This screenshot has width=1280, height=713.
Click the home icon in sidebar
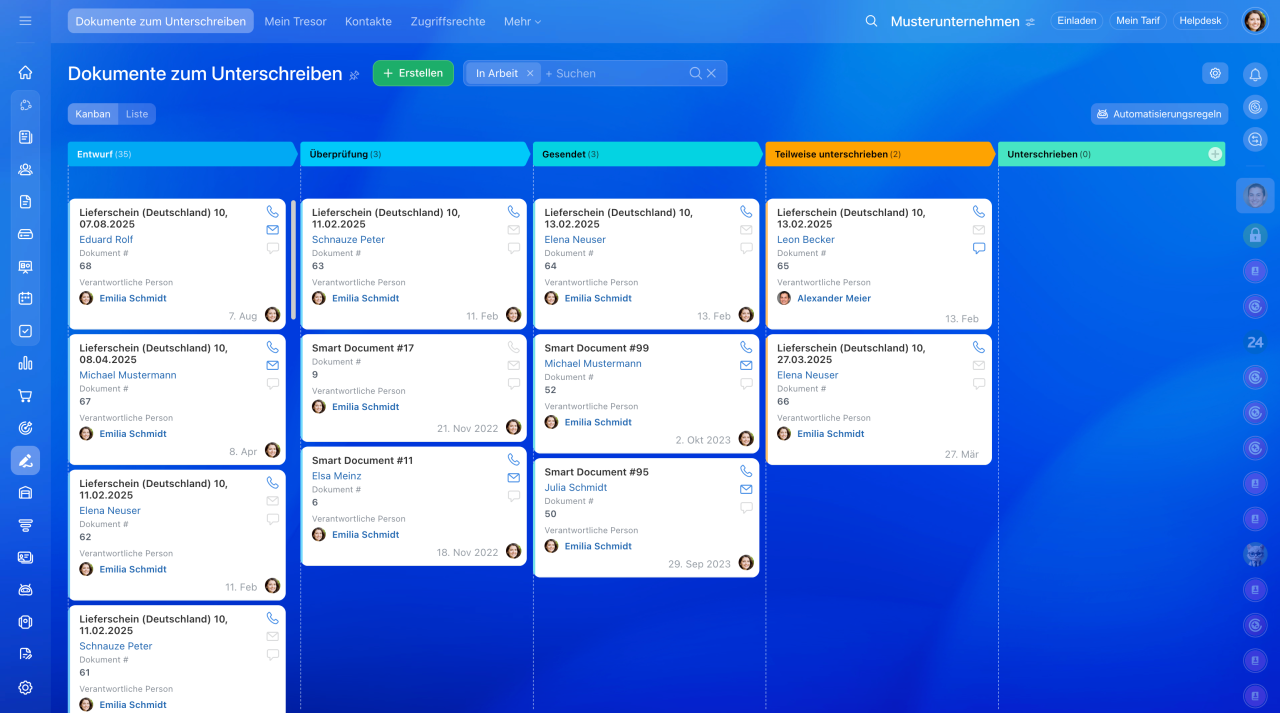(25, 72)
